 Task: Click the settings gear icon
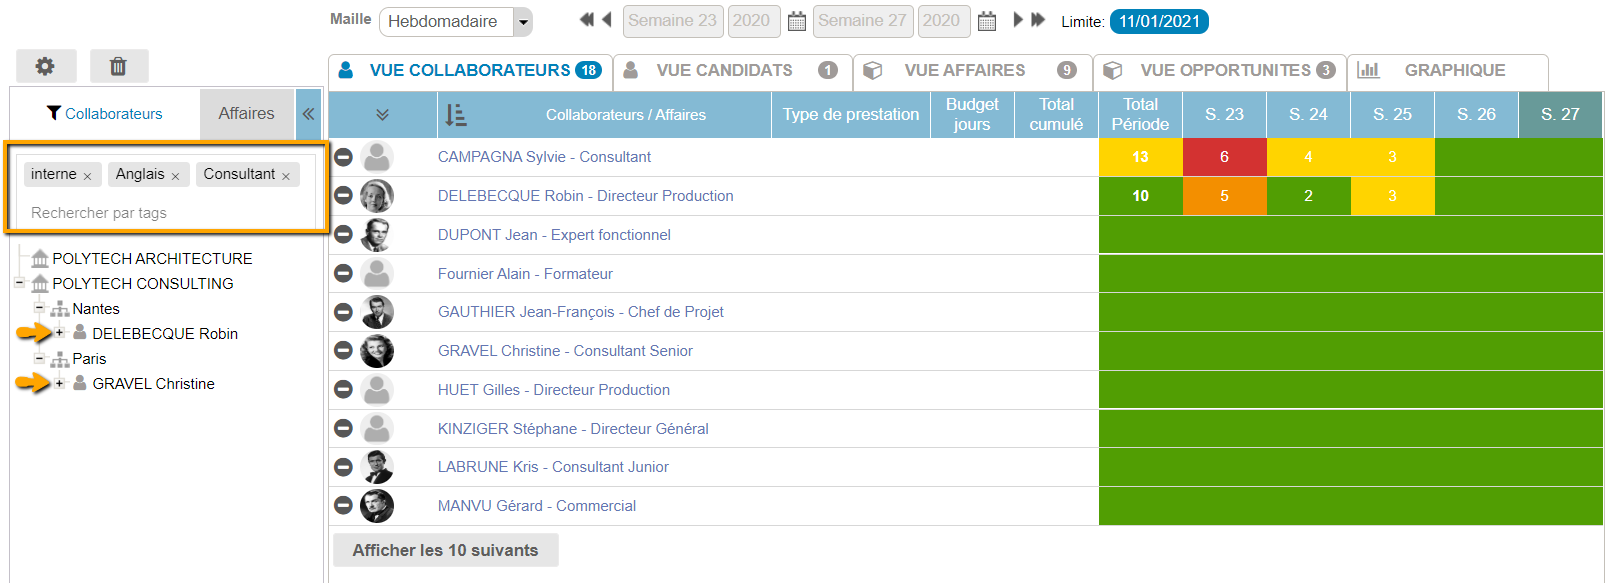(x=45, y=66)
